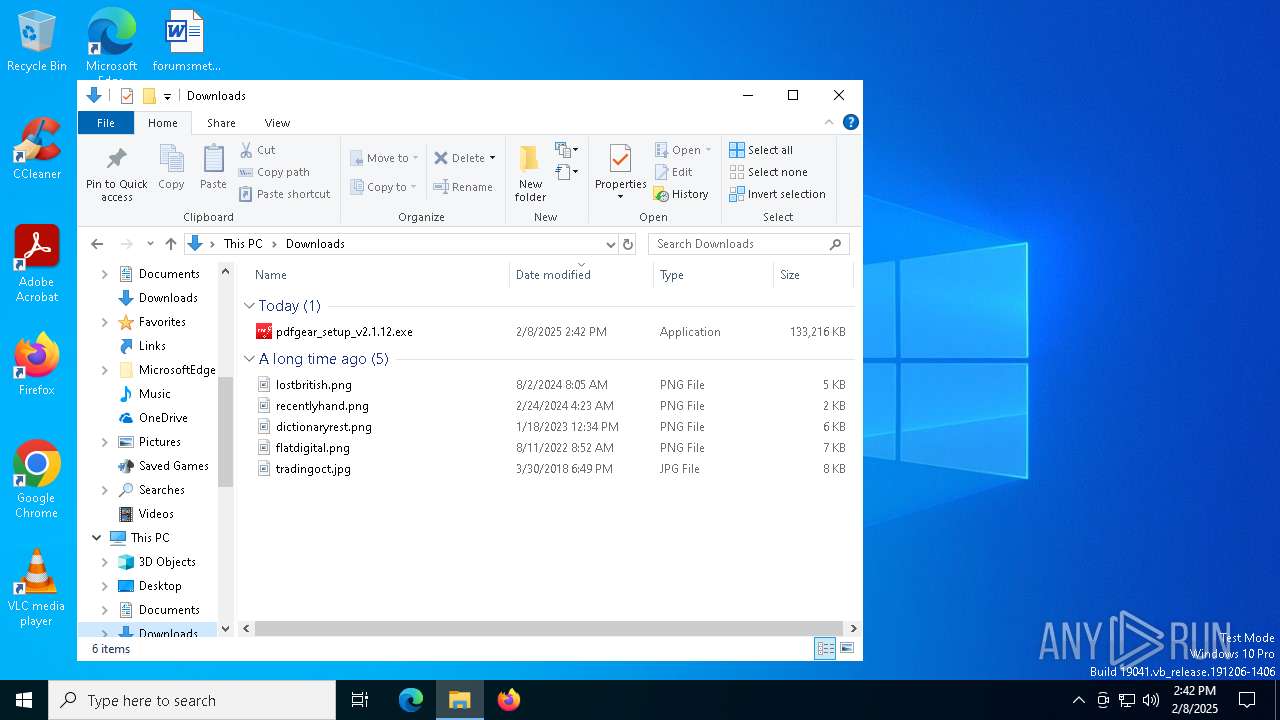Refresh the Downloads folder view

tap(628, 244)
